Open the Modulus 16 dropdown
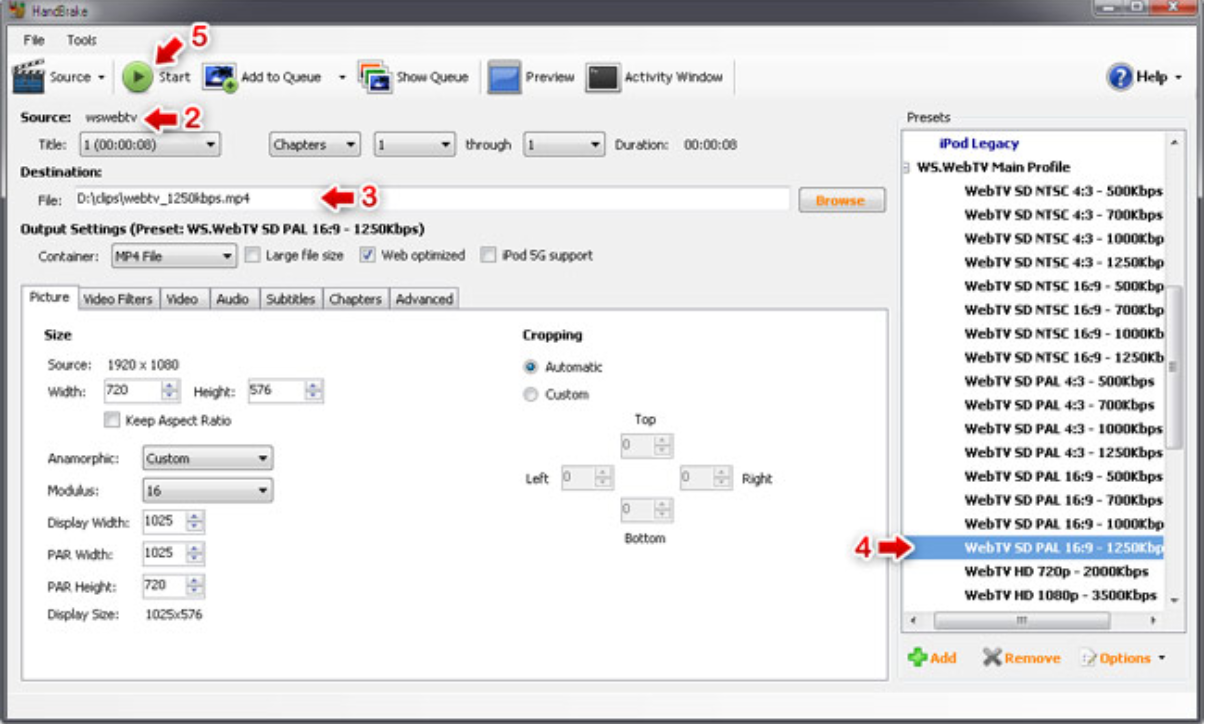1206x724 pixels. coord(208,491)
